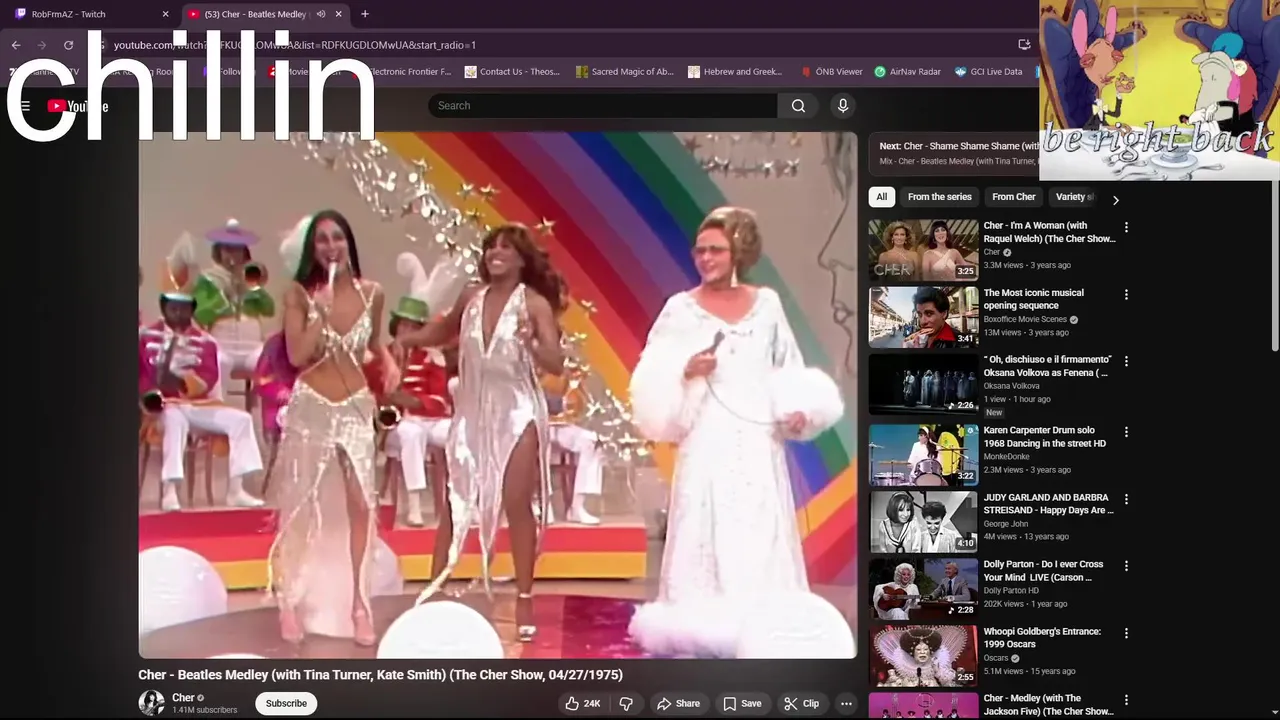Open the YouTube hamburger guide menu
The width and height of the screenshot is (1280, 720).
tap(25, 106)
